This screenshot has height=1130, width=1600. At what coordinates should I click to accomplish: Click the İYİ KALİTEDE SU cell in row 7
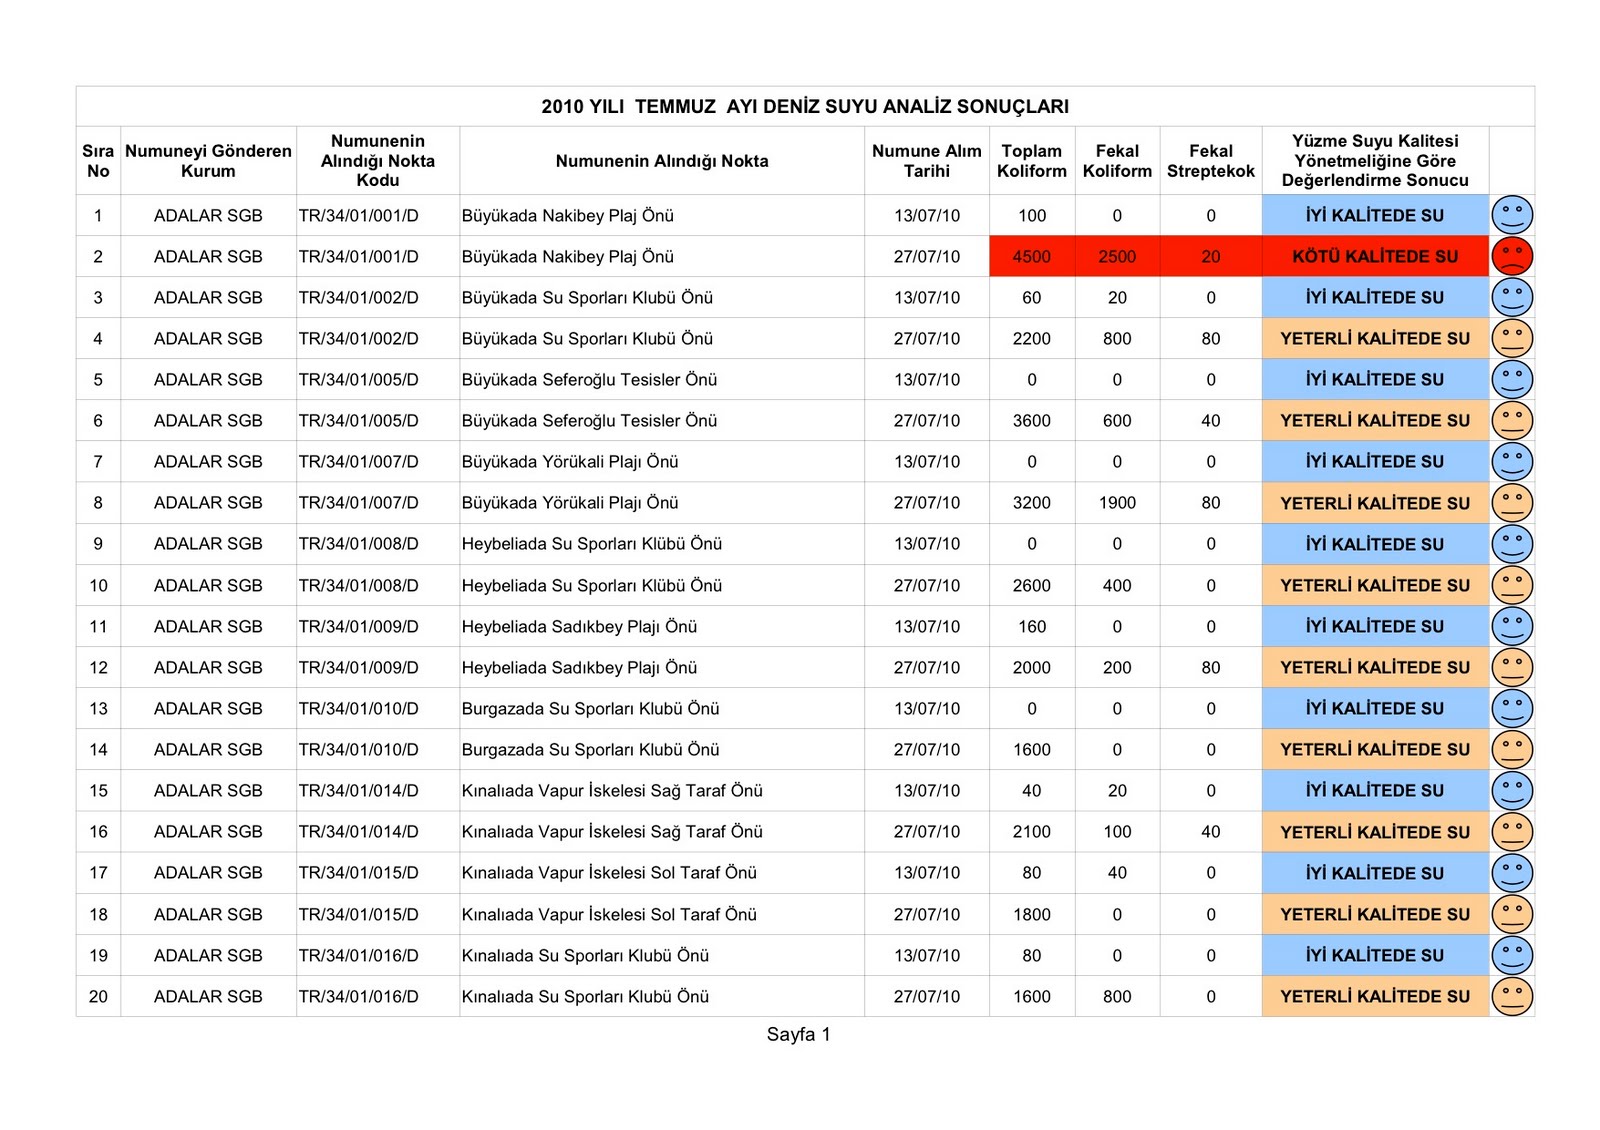point(1374,461)
